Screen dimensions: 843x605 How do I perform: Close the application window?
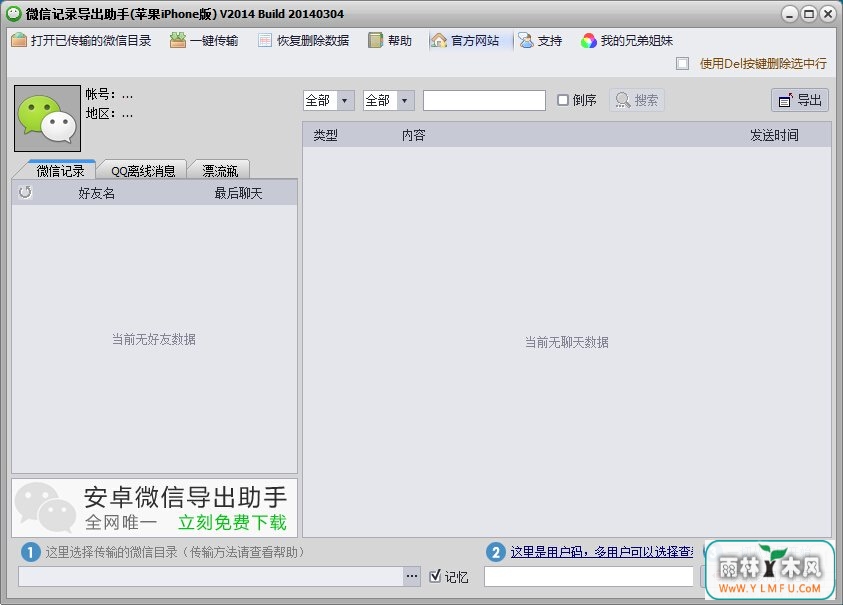tap(828, 14)
